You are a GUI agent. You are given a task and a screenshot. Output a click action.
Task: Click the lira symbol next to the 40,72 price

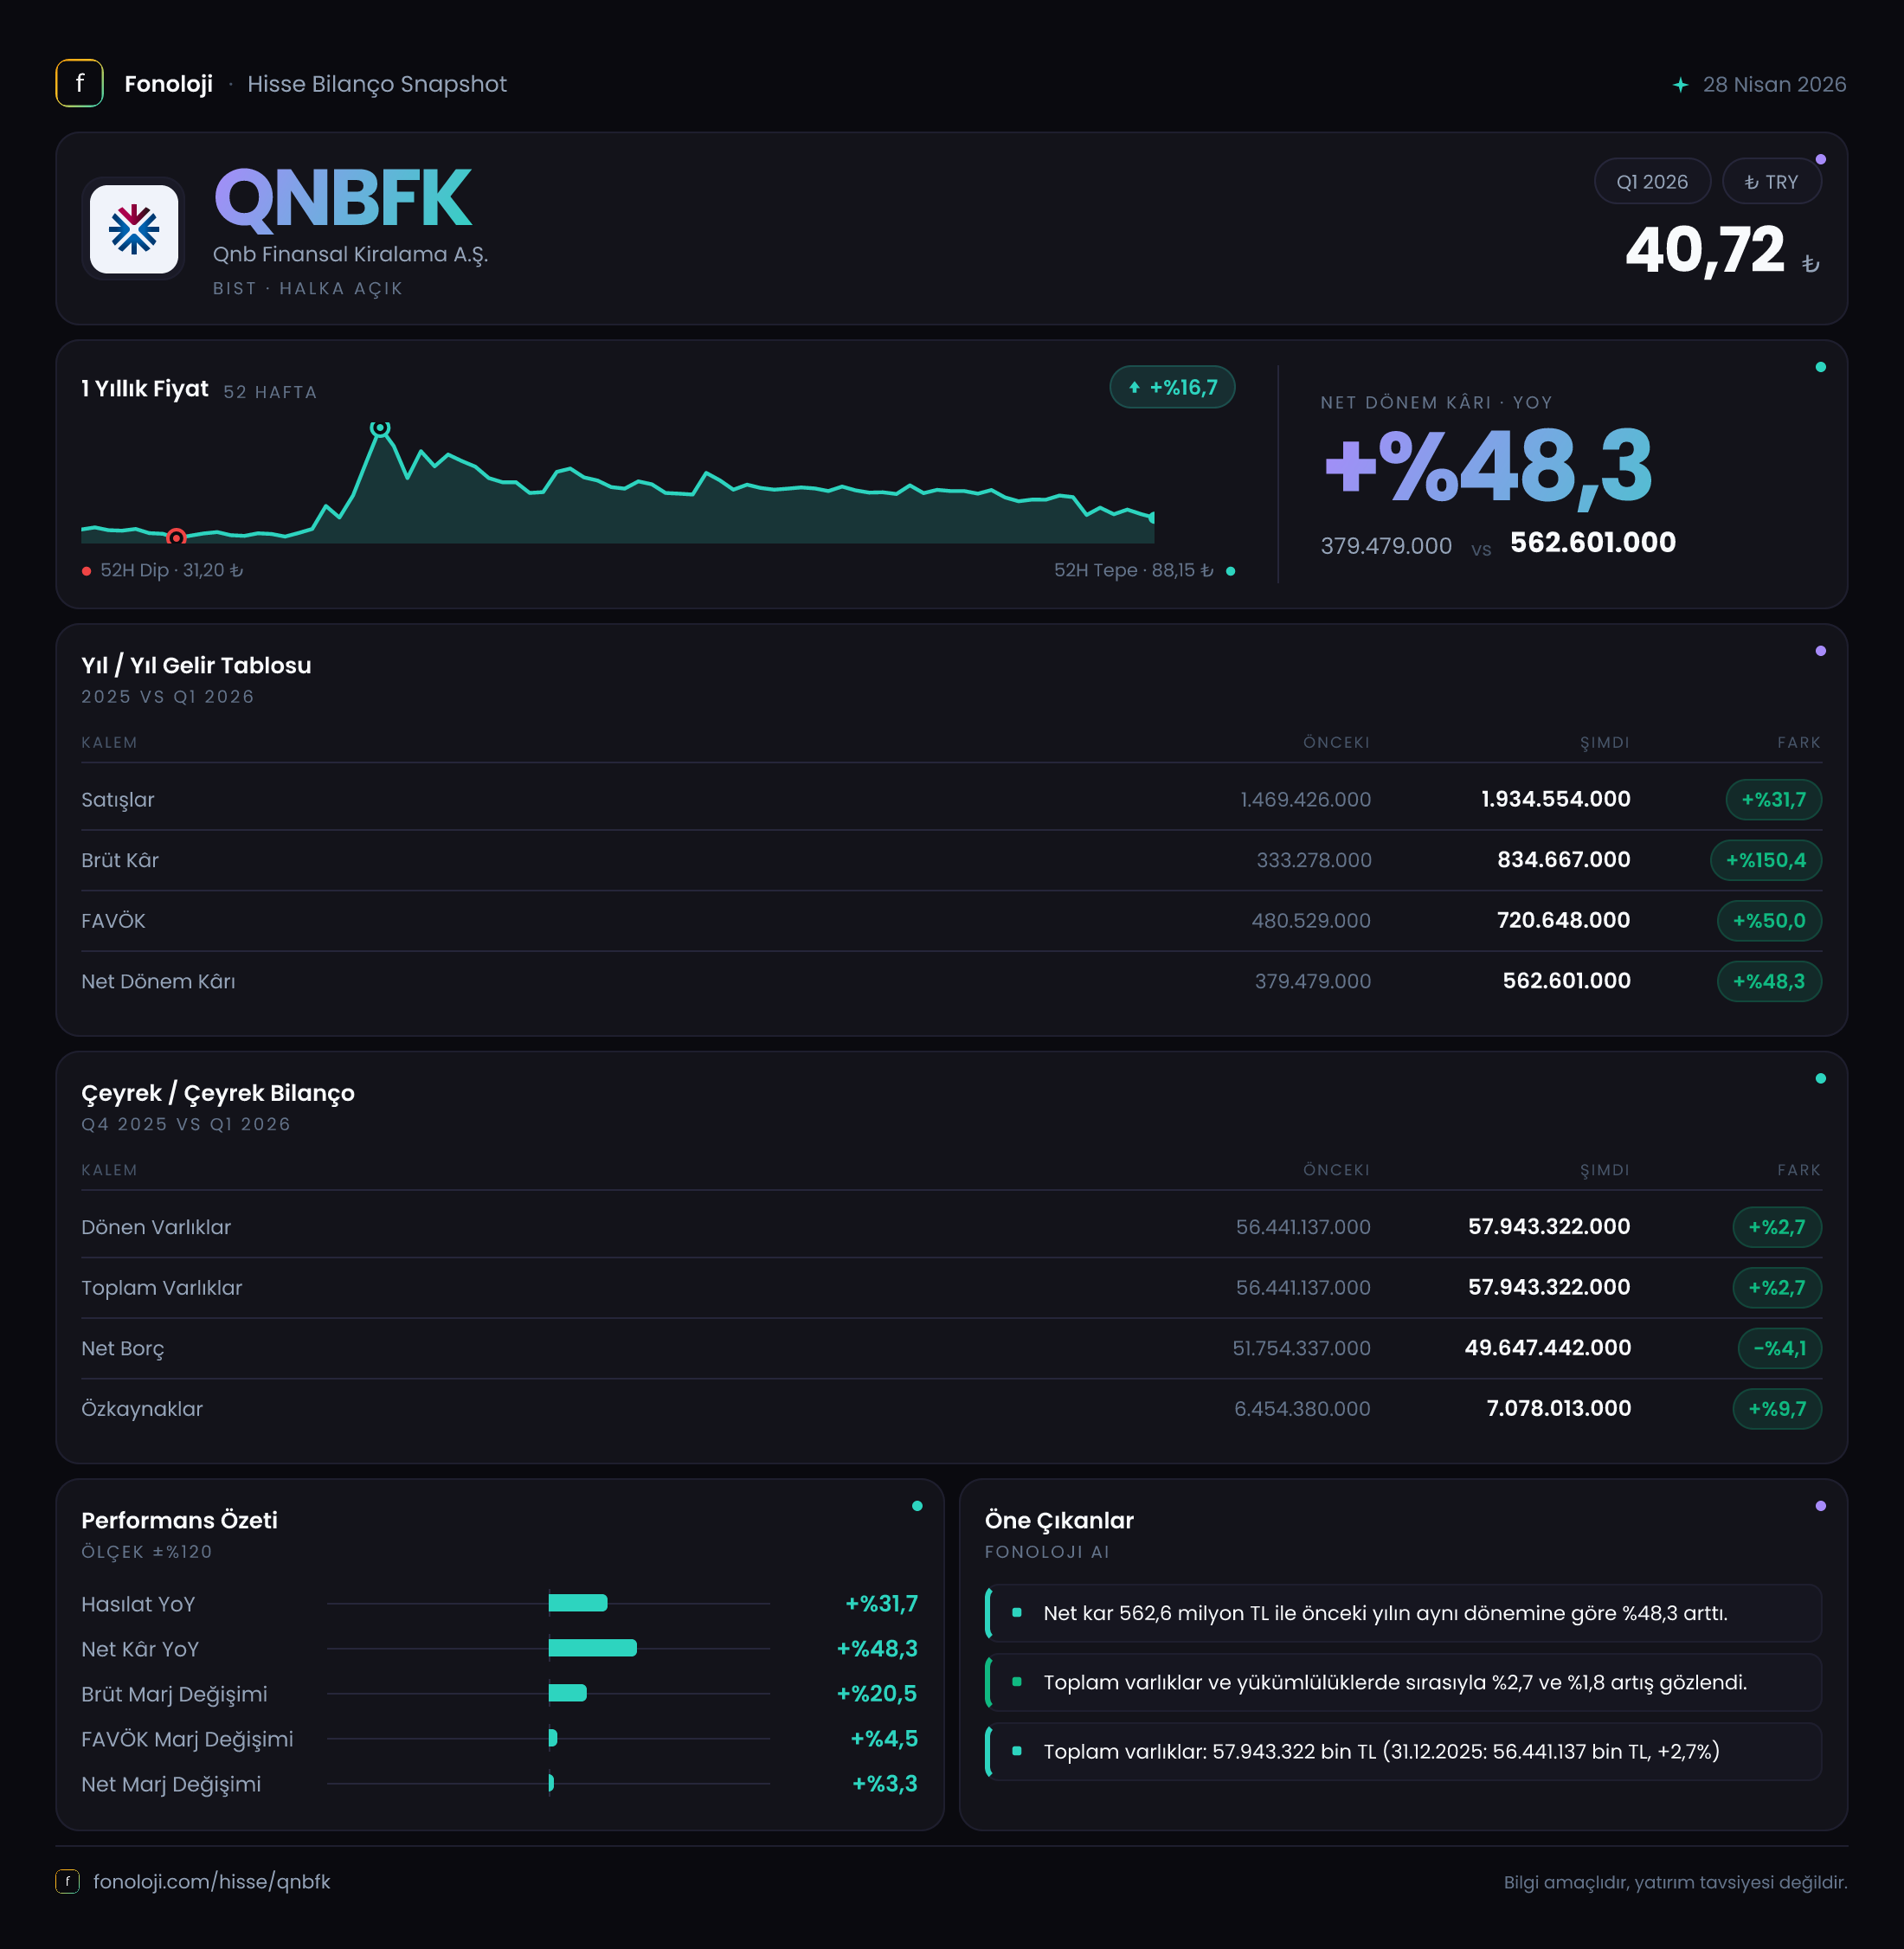(1810, 264)
